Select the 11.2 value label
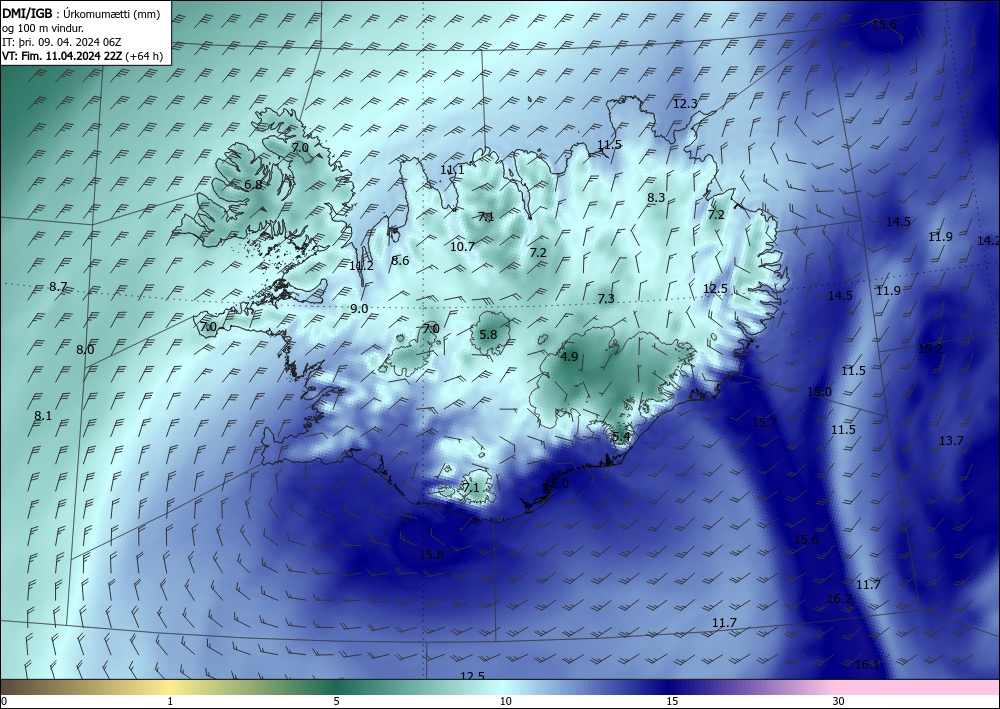Image resolution: width=1000 pixels, height=709 pixels. 362,266
